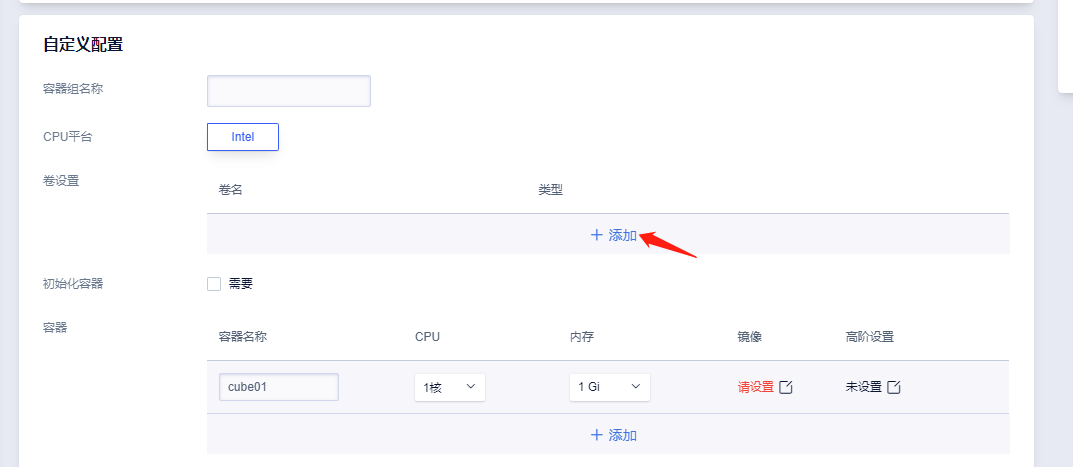Click the 高阶设置 column header
The image size is (1073, 467).
click(x=870, y=337)
